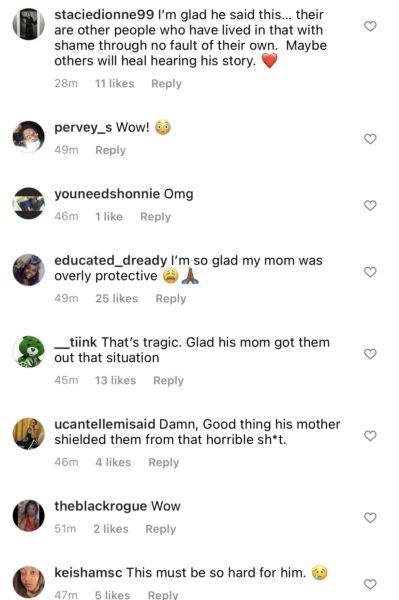Like theblackrogue's Wow comment
The width and height of the screenshot is (399, 600).
point(370,518)
